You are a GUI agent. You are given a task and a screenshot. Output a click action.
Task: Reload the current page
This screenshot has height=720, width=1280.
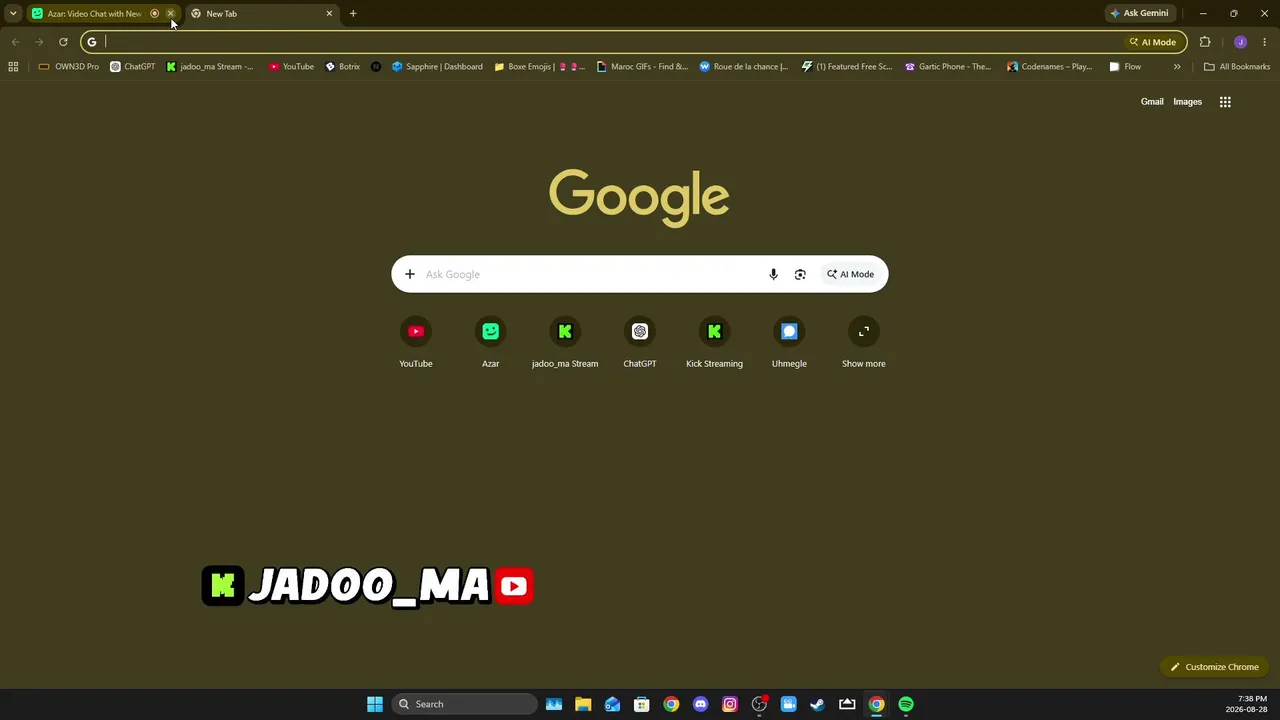[x=63, y=42]
